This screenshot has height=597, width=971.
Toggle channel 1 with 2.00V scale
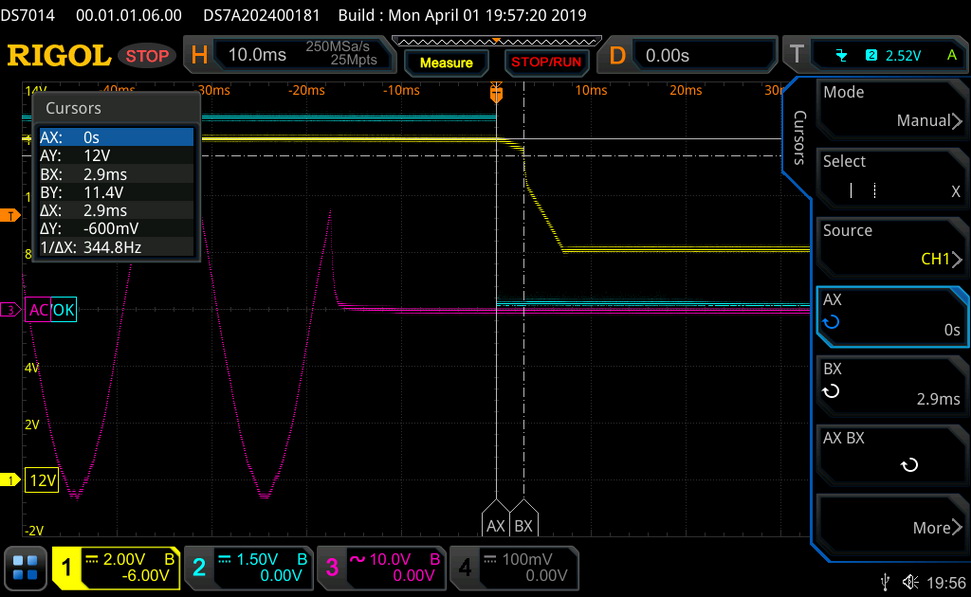coord(116,567)
